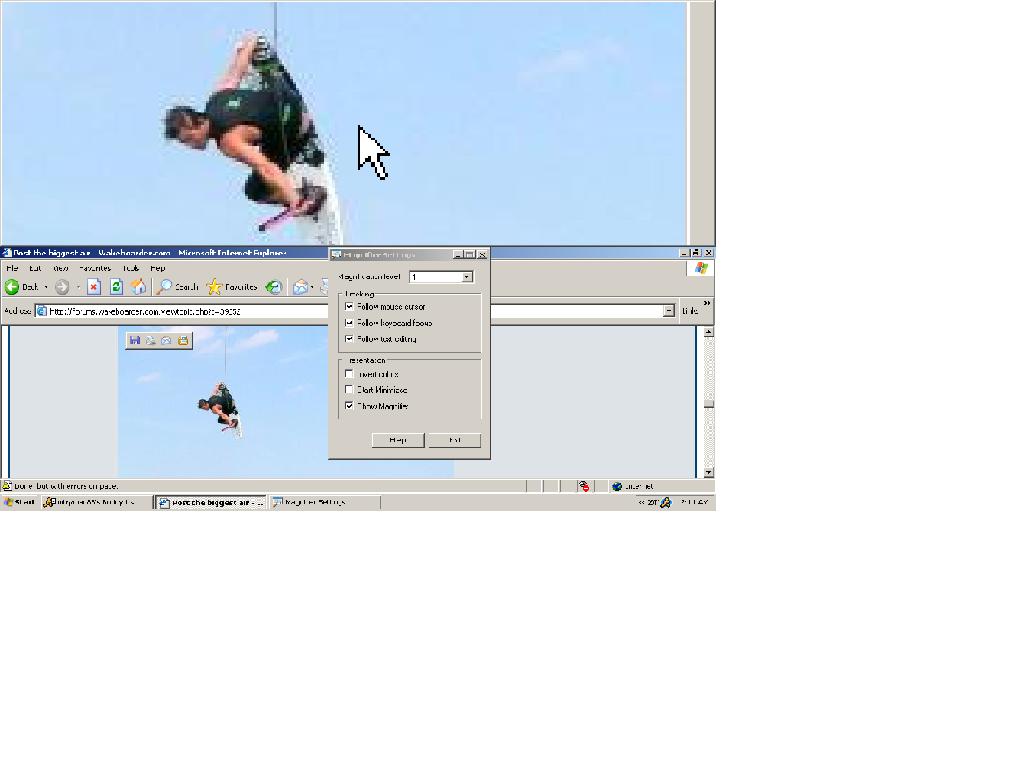Click the Help button in Magnifier Settings

pyautogui.click(x=397, y=440)
